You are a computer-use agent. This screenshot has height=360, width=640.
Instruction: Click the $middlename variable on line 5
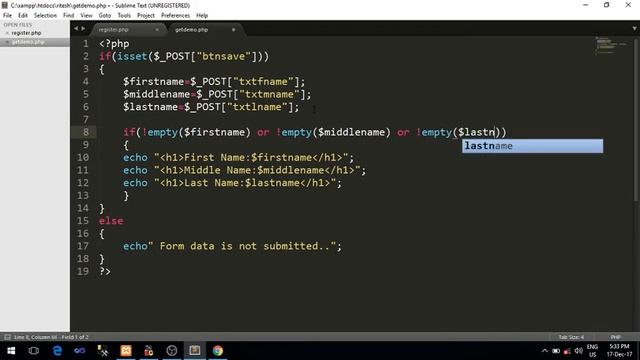(157, 94)
